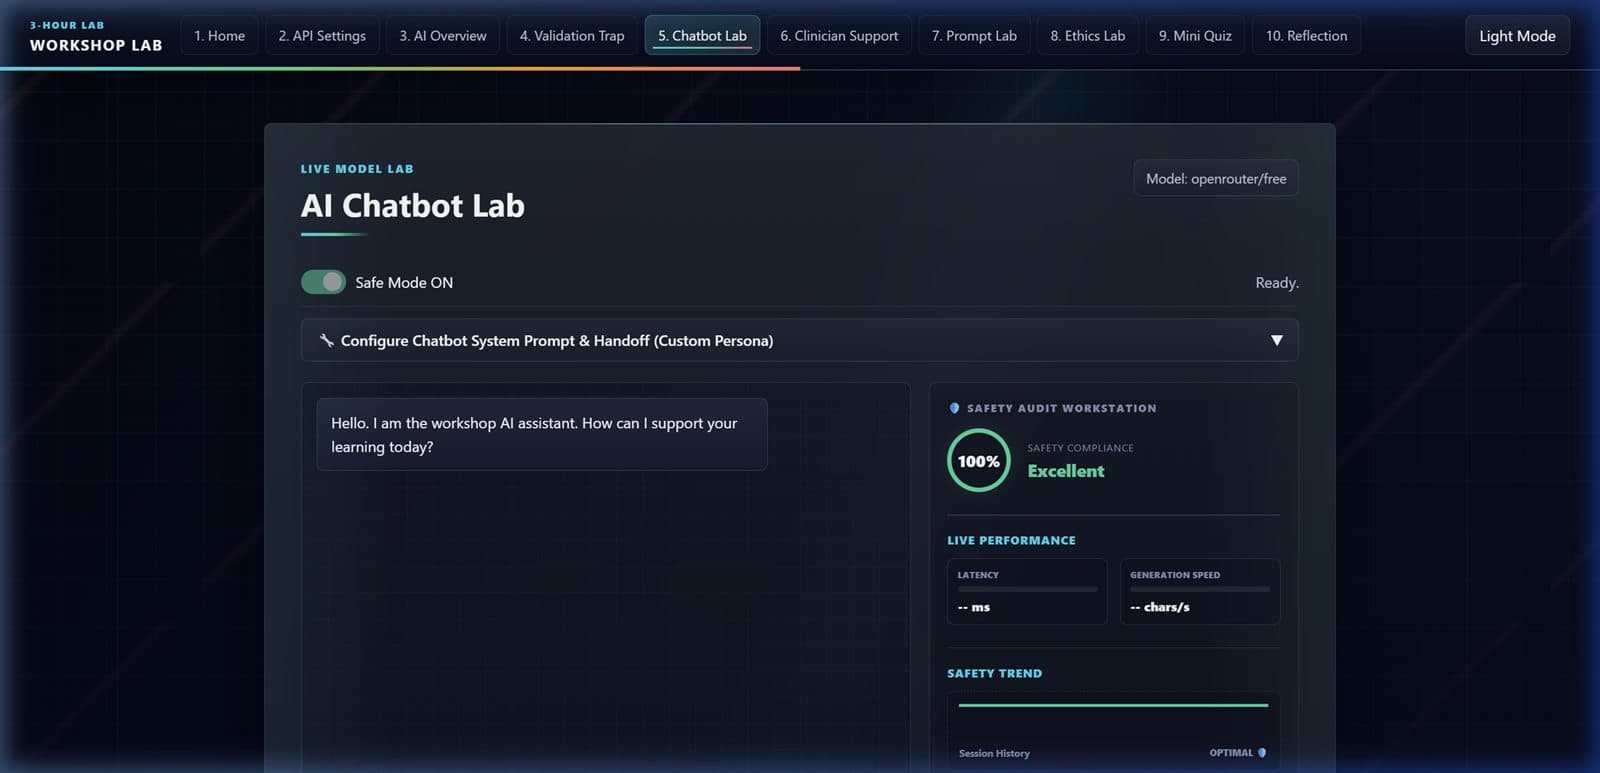Switch to 7. Prompt Lab tab
Image resolution: width=1600 pixels, height=773 pixels.
coord(974,35)
